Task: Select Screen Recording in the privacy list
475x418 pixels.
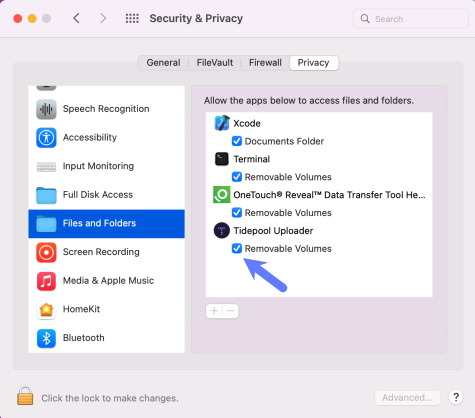Action: [x=107, y=252]
